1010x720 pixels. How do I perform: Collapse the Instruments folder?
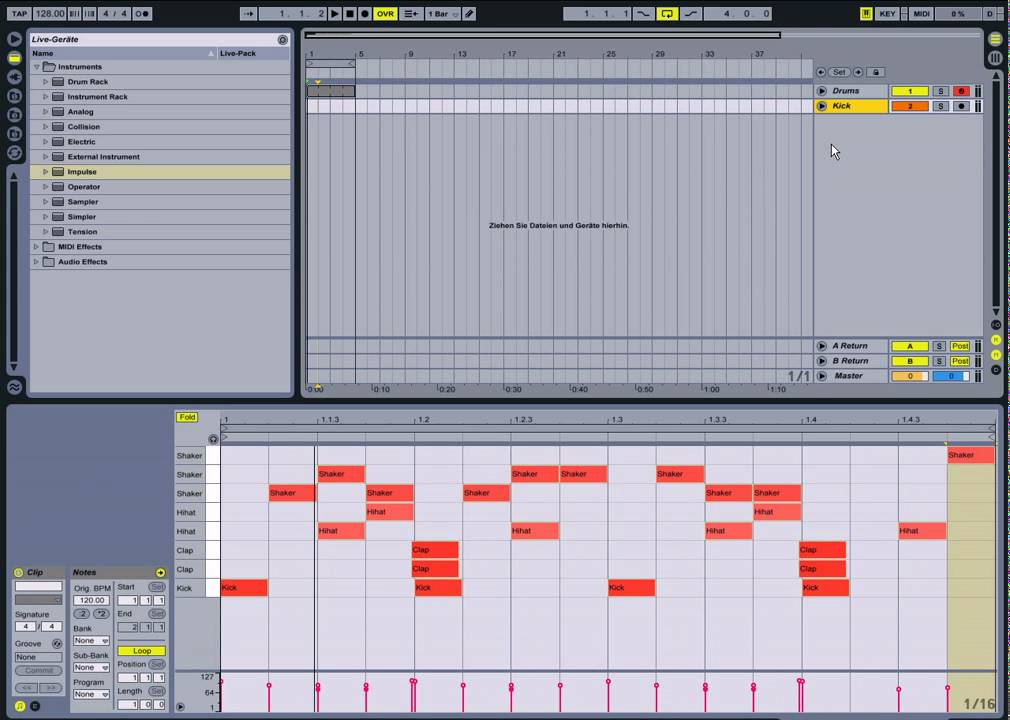point(37,67)
